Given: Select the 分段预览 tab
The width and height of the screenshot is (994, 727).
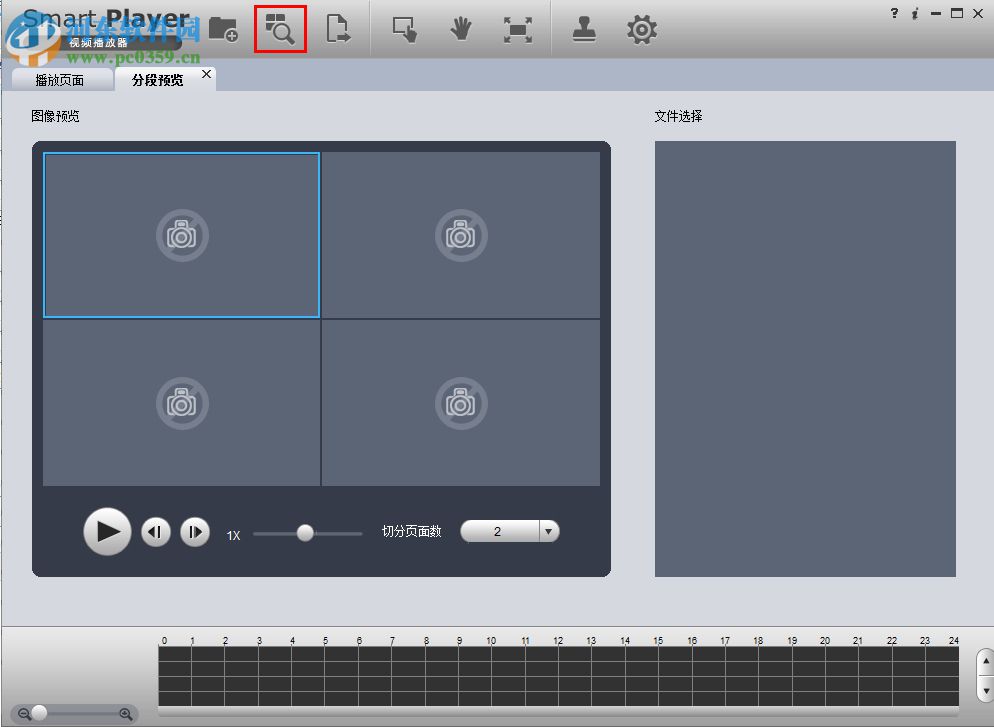Looking at the screenshot, I should tap(158, 80).
